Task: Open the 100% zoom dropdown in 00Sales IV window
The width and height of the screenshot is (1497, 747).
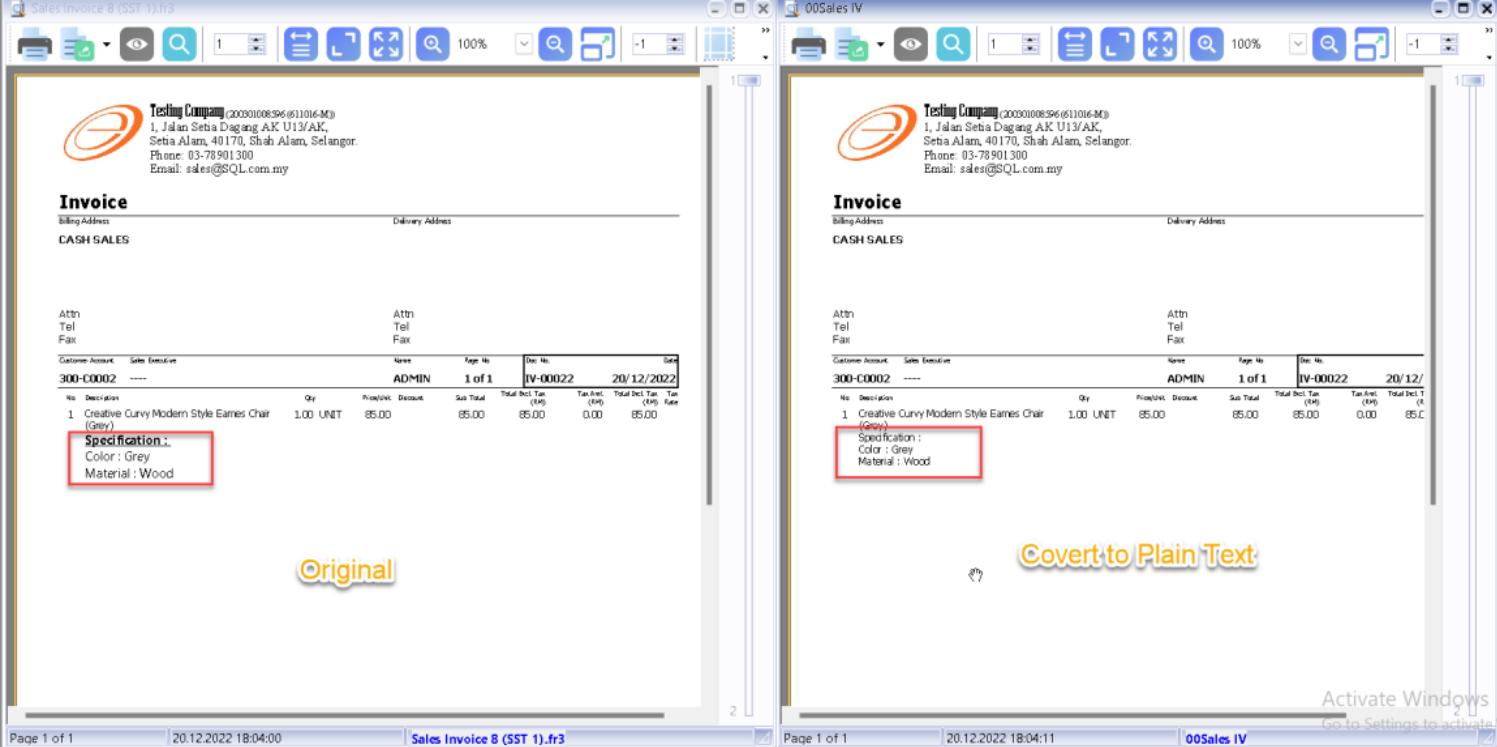Action: pos(1297,45)
